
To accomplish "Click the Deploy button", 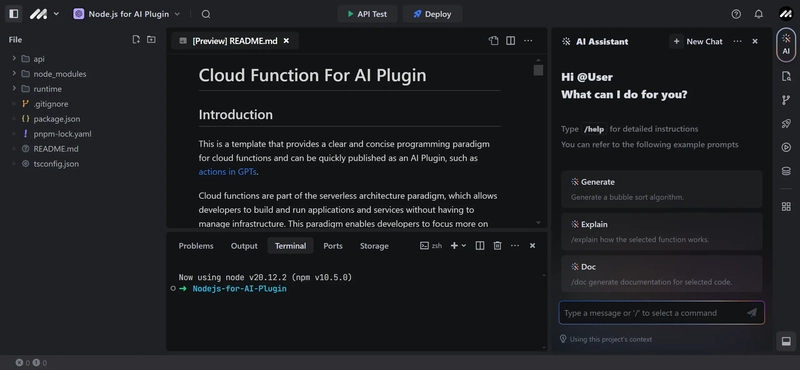I will point(432,14).
